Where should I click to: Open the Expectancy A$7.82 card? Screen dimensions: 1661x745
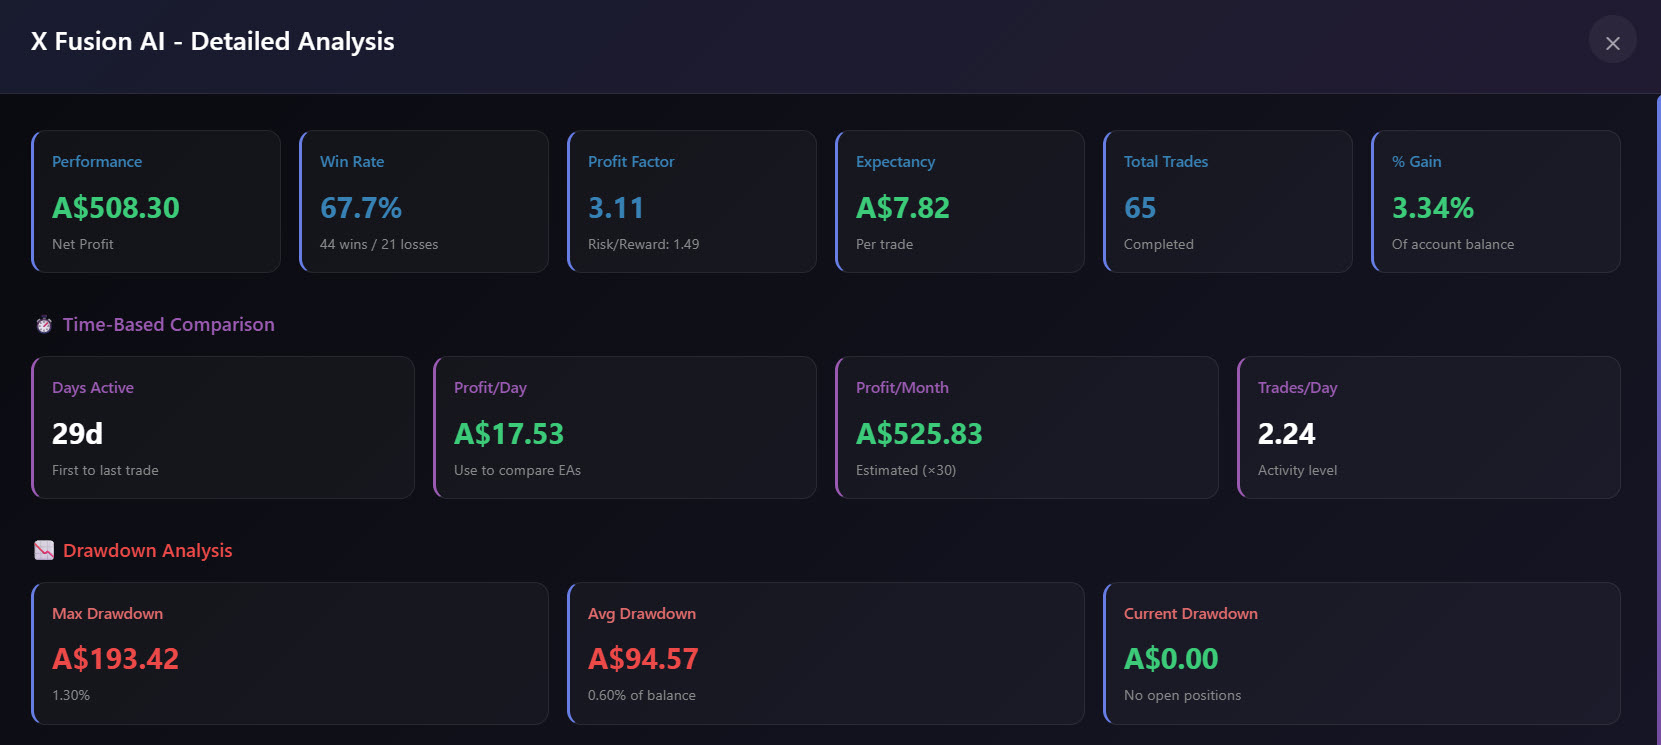[x=960, y=201]
